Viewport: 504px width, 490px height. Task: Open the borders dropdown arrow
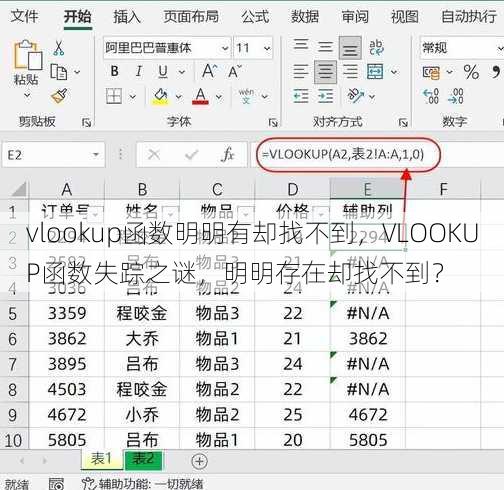click(133, 97)
